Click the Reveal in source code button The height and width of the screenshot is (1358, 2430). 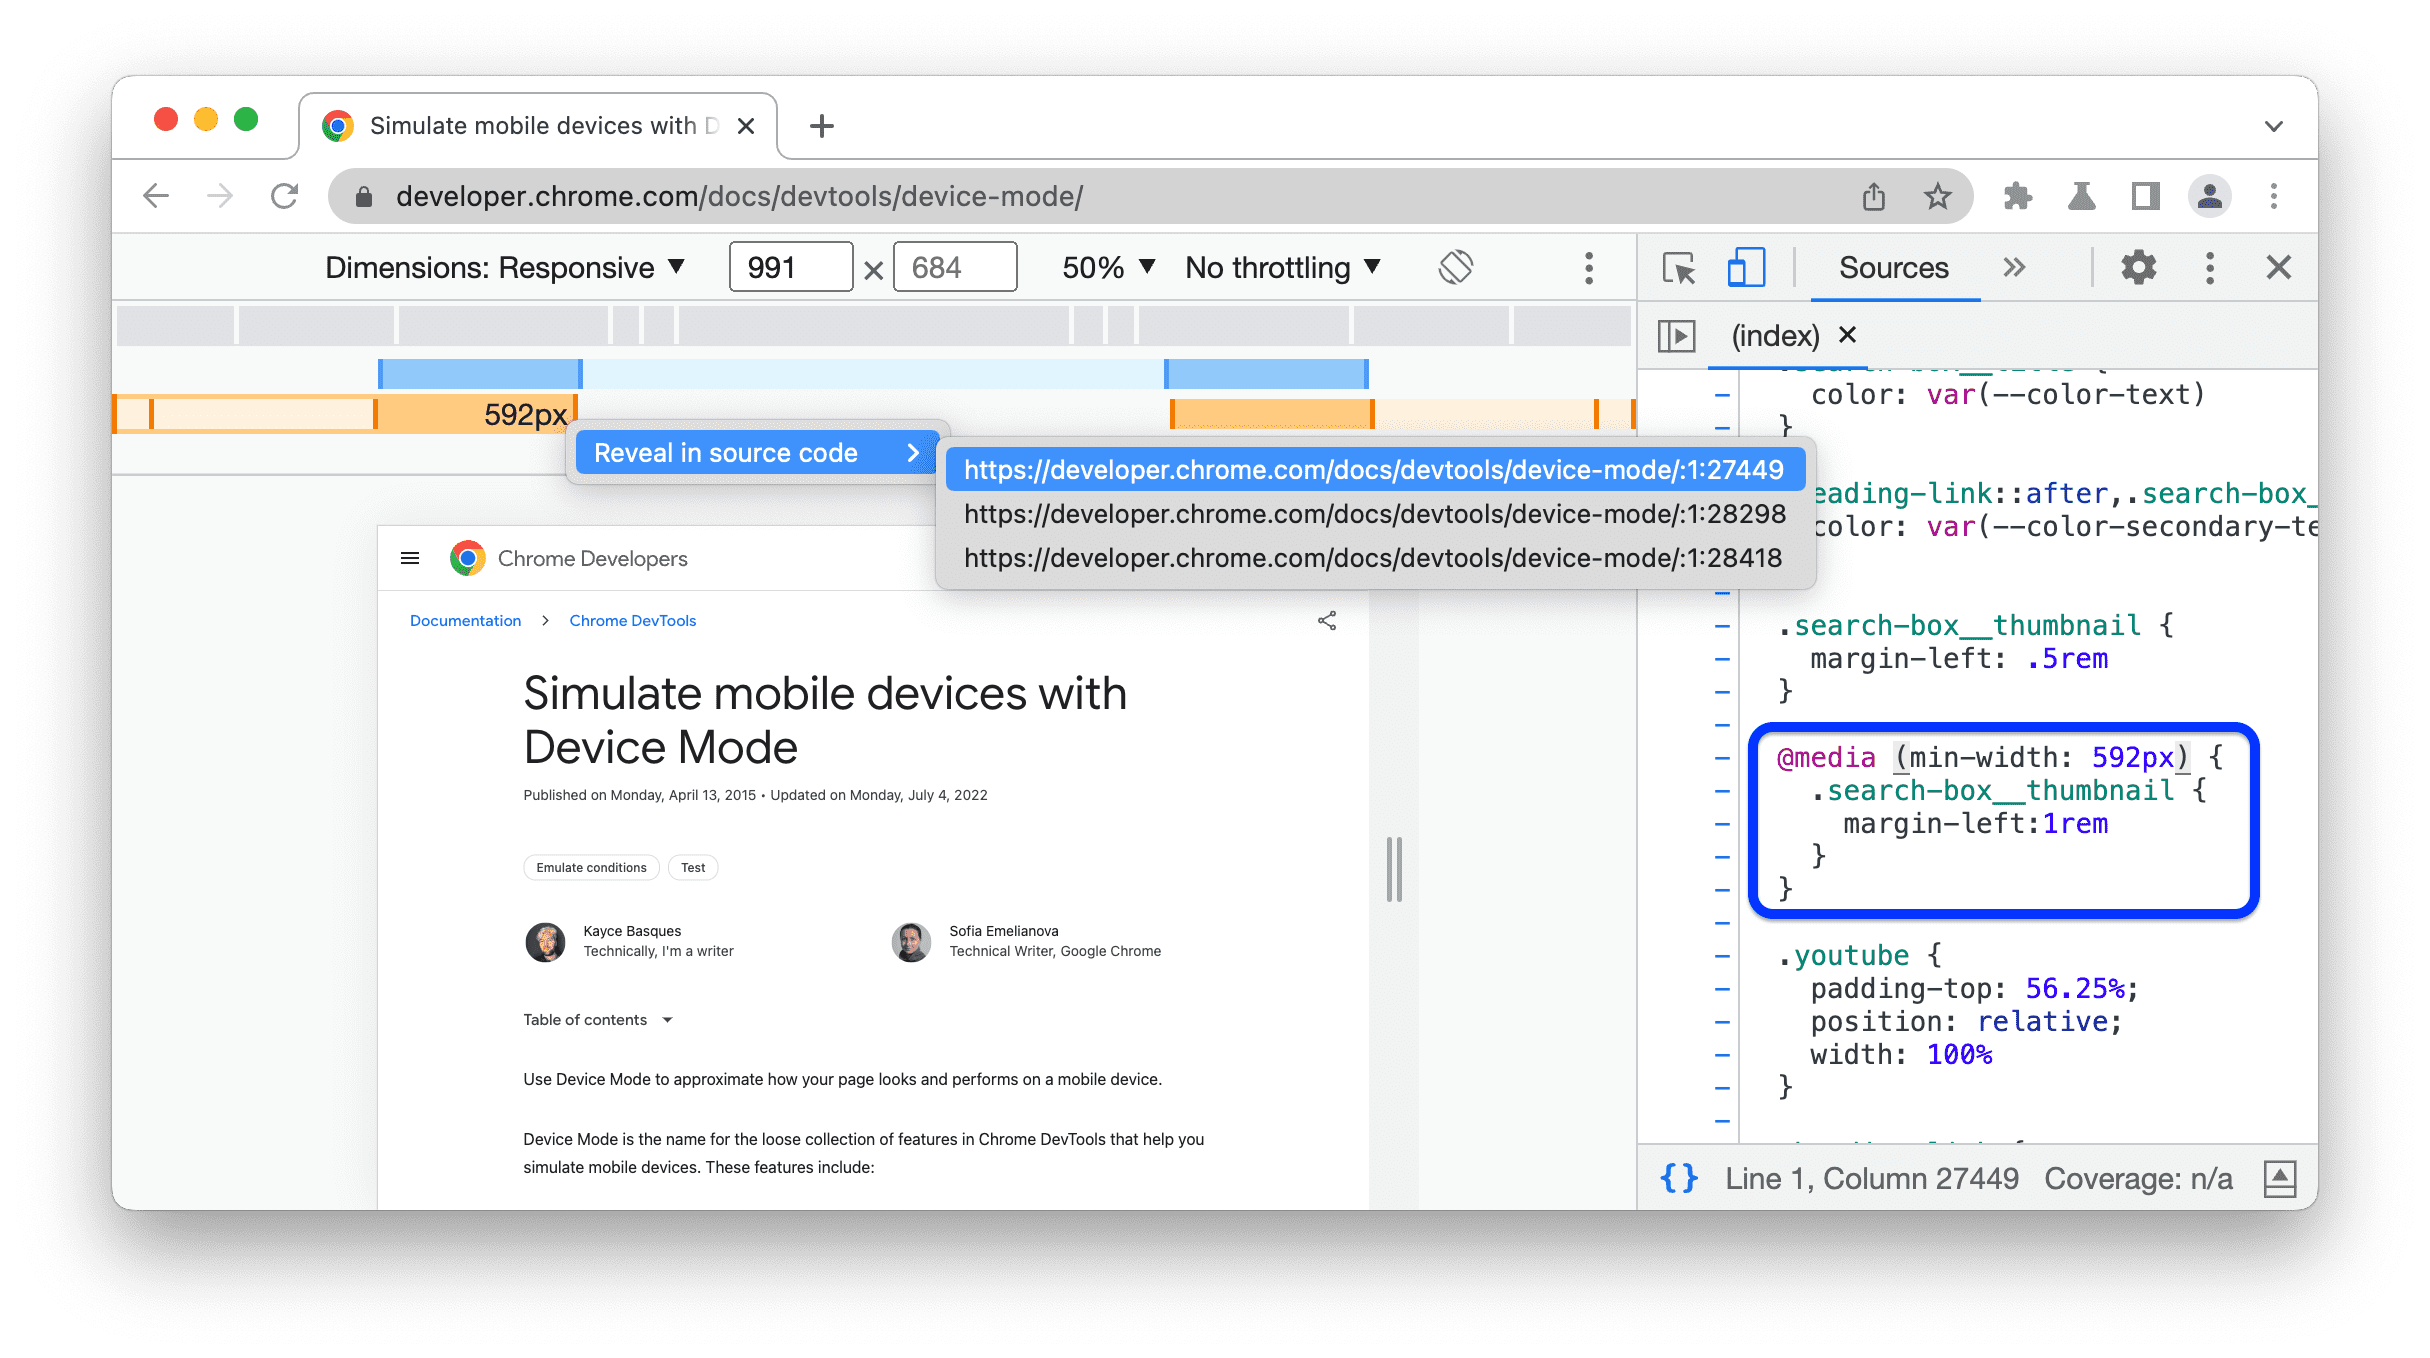(x=749, y=452)
